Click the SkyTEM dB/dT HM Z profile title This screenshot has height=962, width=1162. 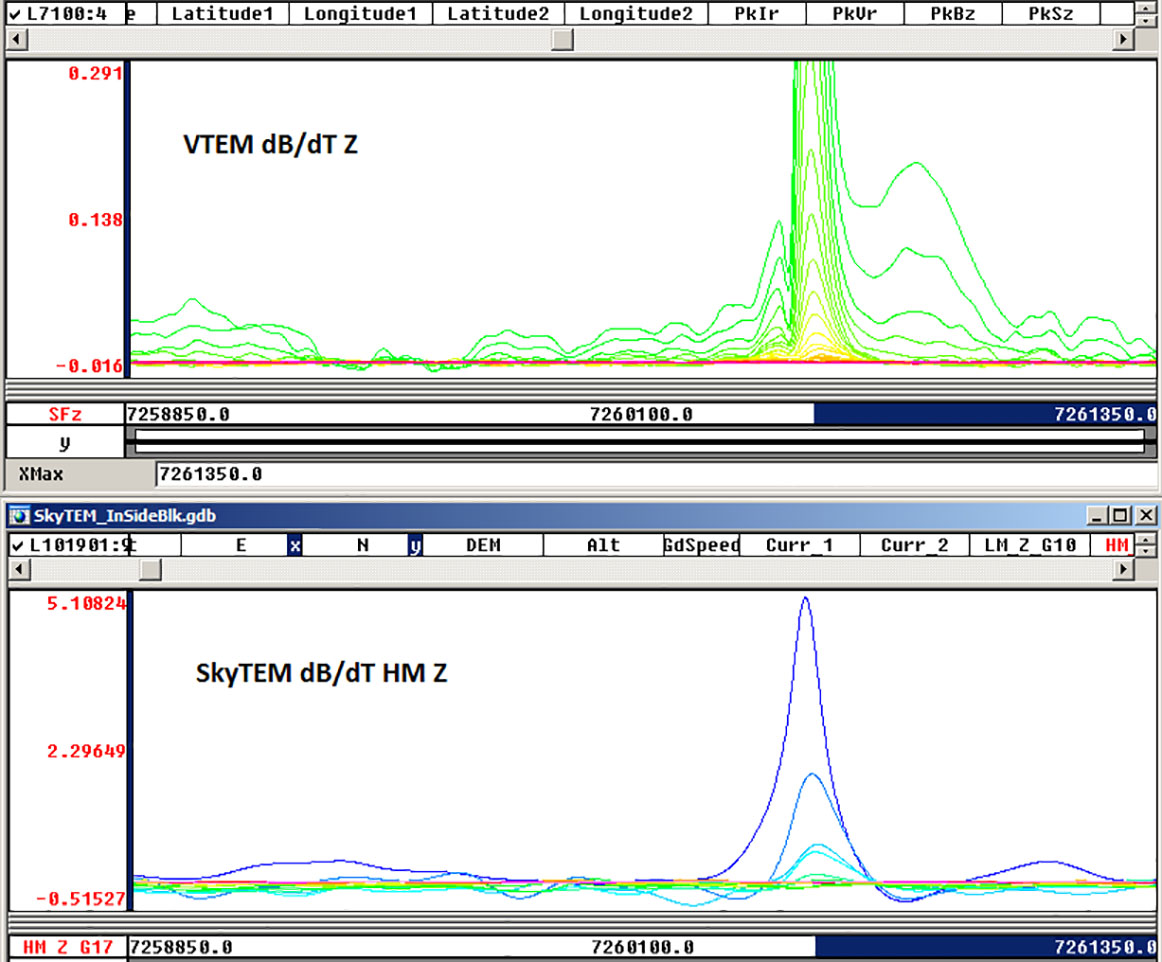(x=322, y=673)
